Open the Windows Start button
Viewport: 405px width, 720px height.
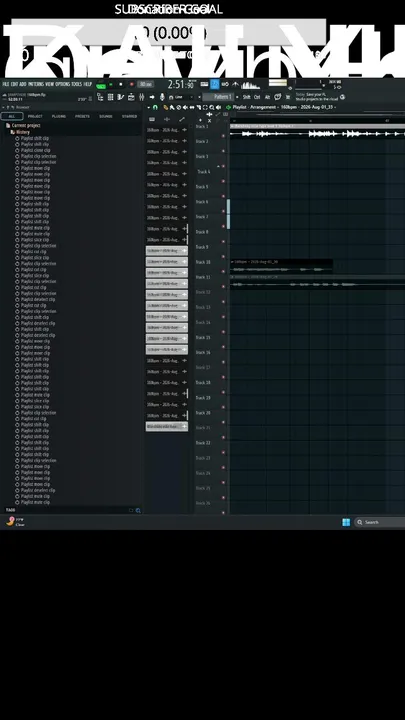[x=346, y=522]
